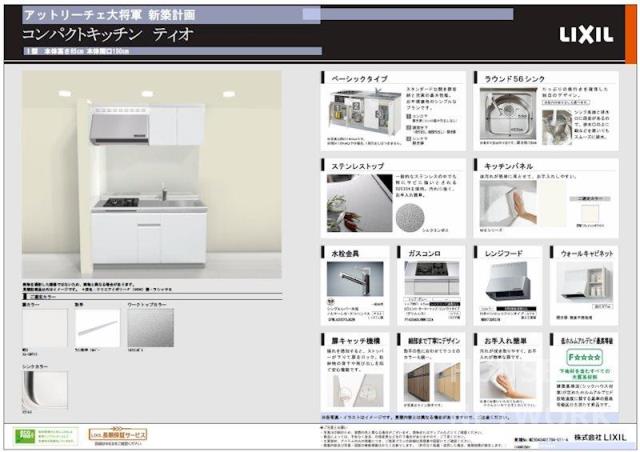Screen dimensions: 640x452
Task: Open the easy-cleaning cloth wiping photo
Action: click(x=508, y=380)
